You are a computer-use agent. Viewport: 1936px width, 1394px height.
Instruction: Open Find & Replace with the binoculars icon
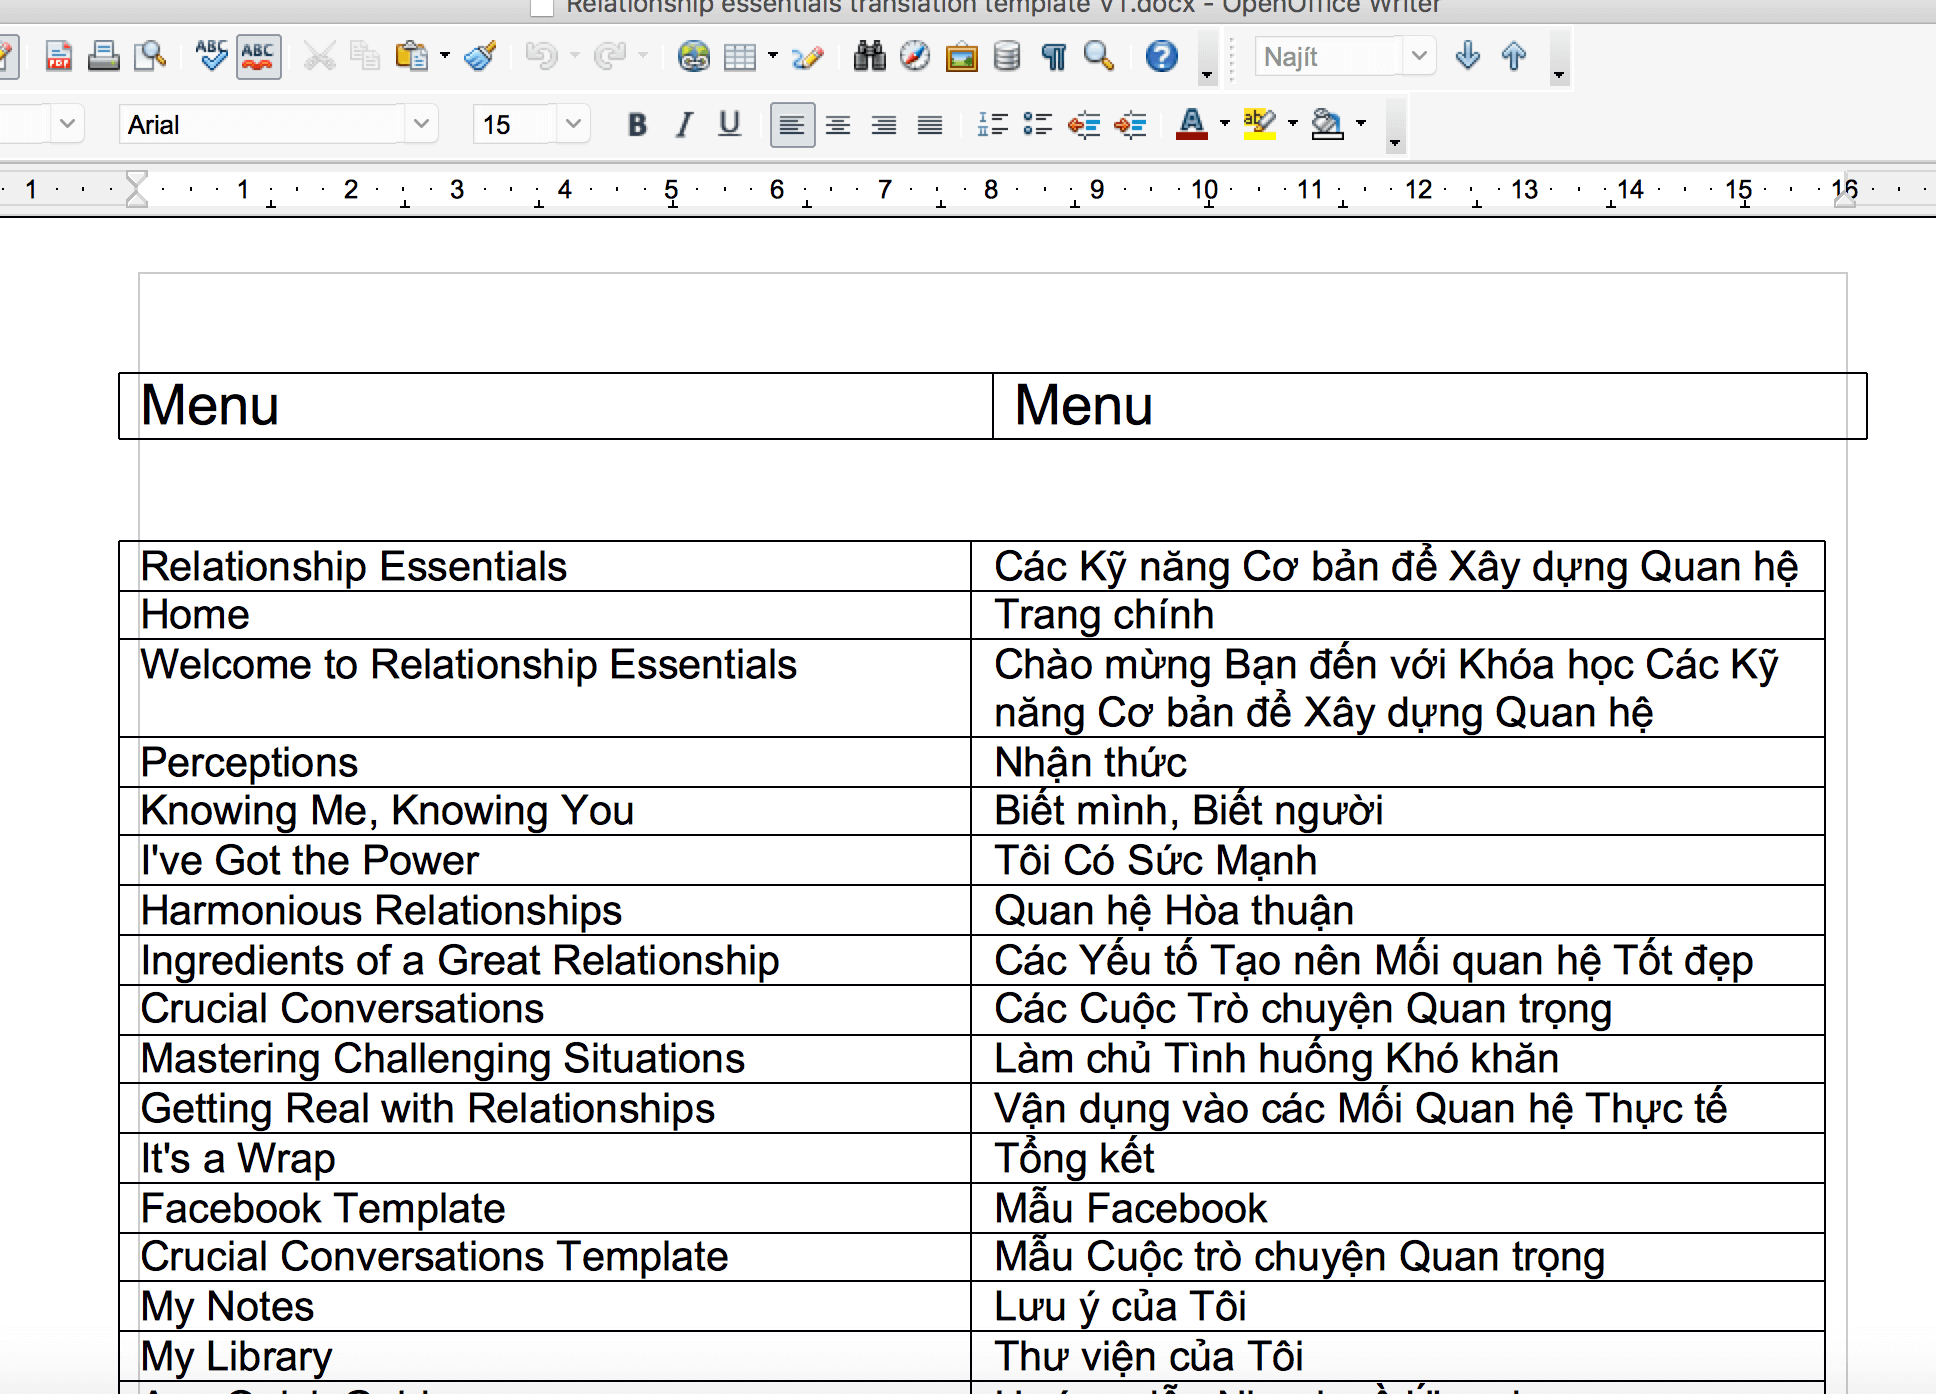[869, 57]
